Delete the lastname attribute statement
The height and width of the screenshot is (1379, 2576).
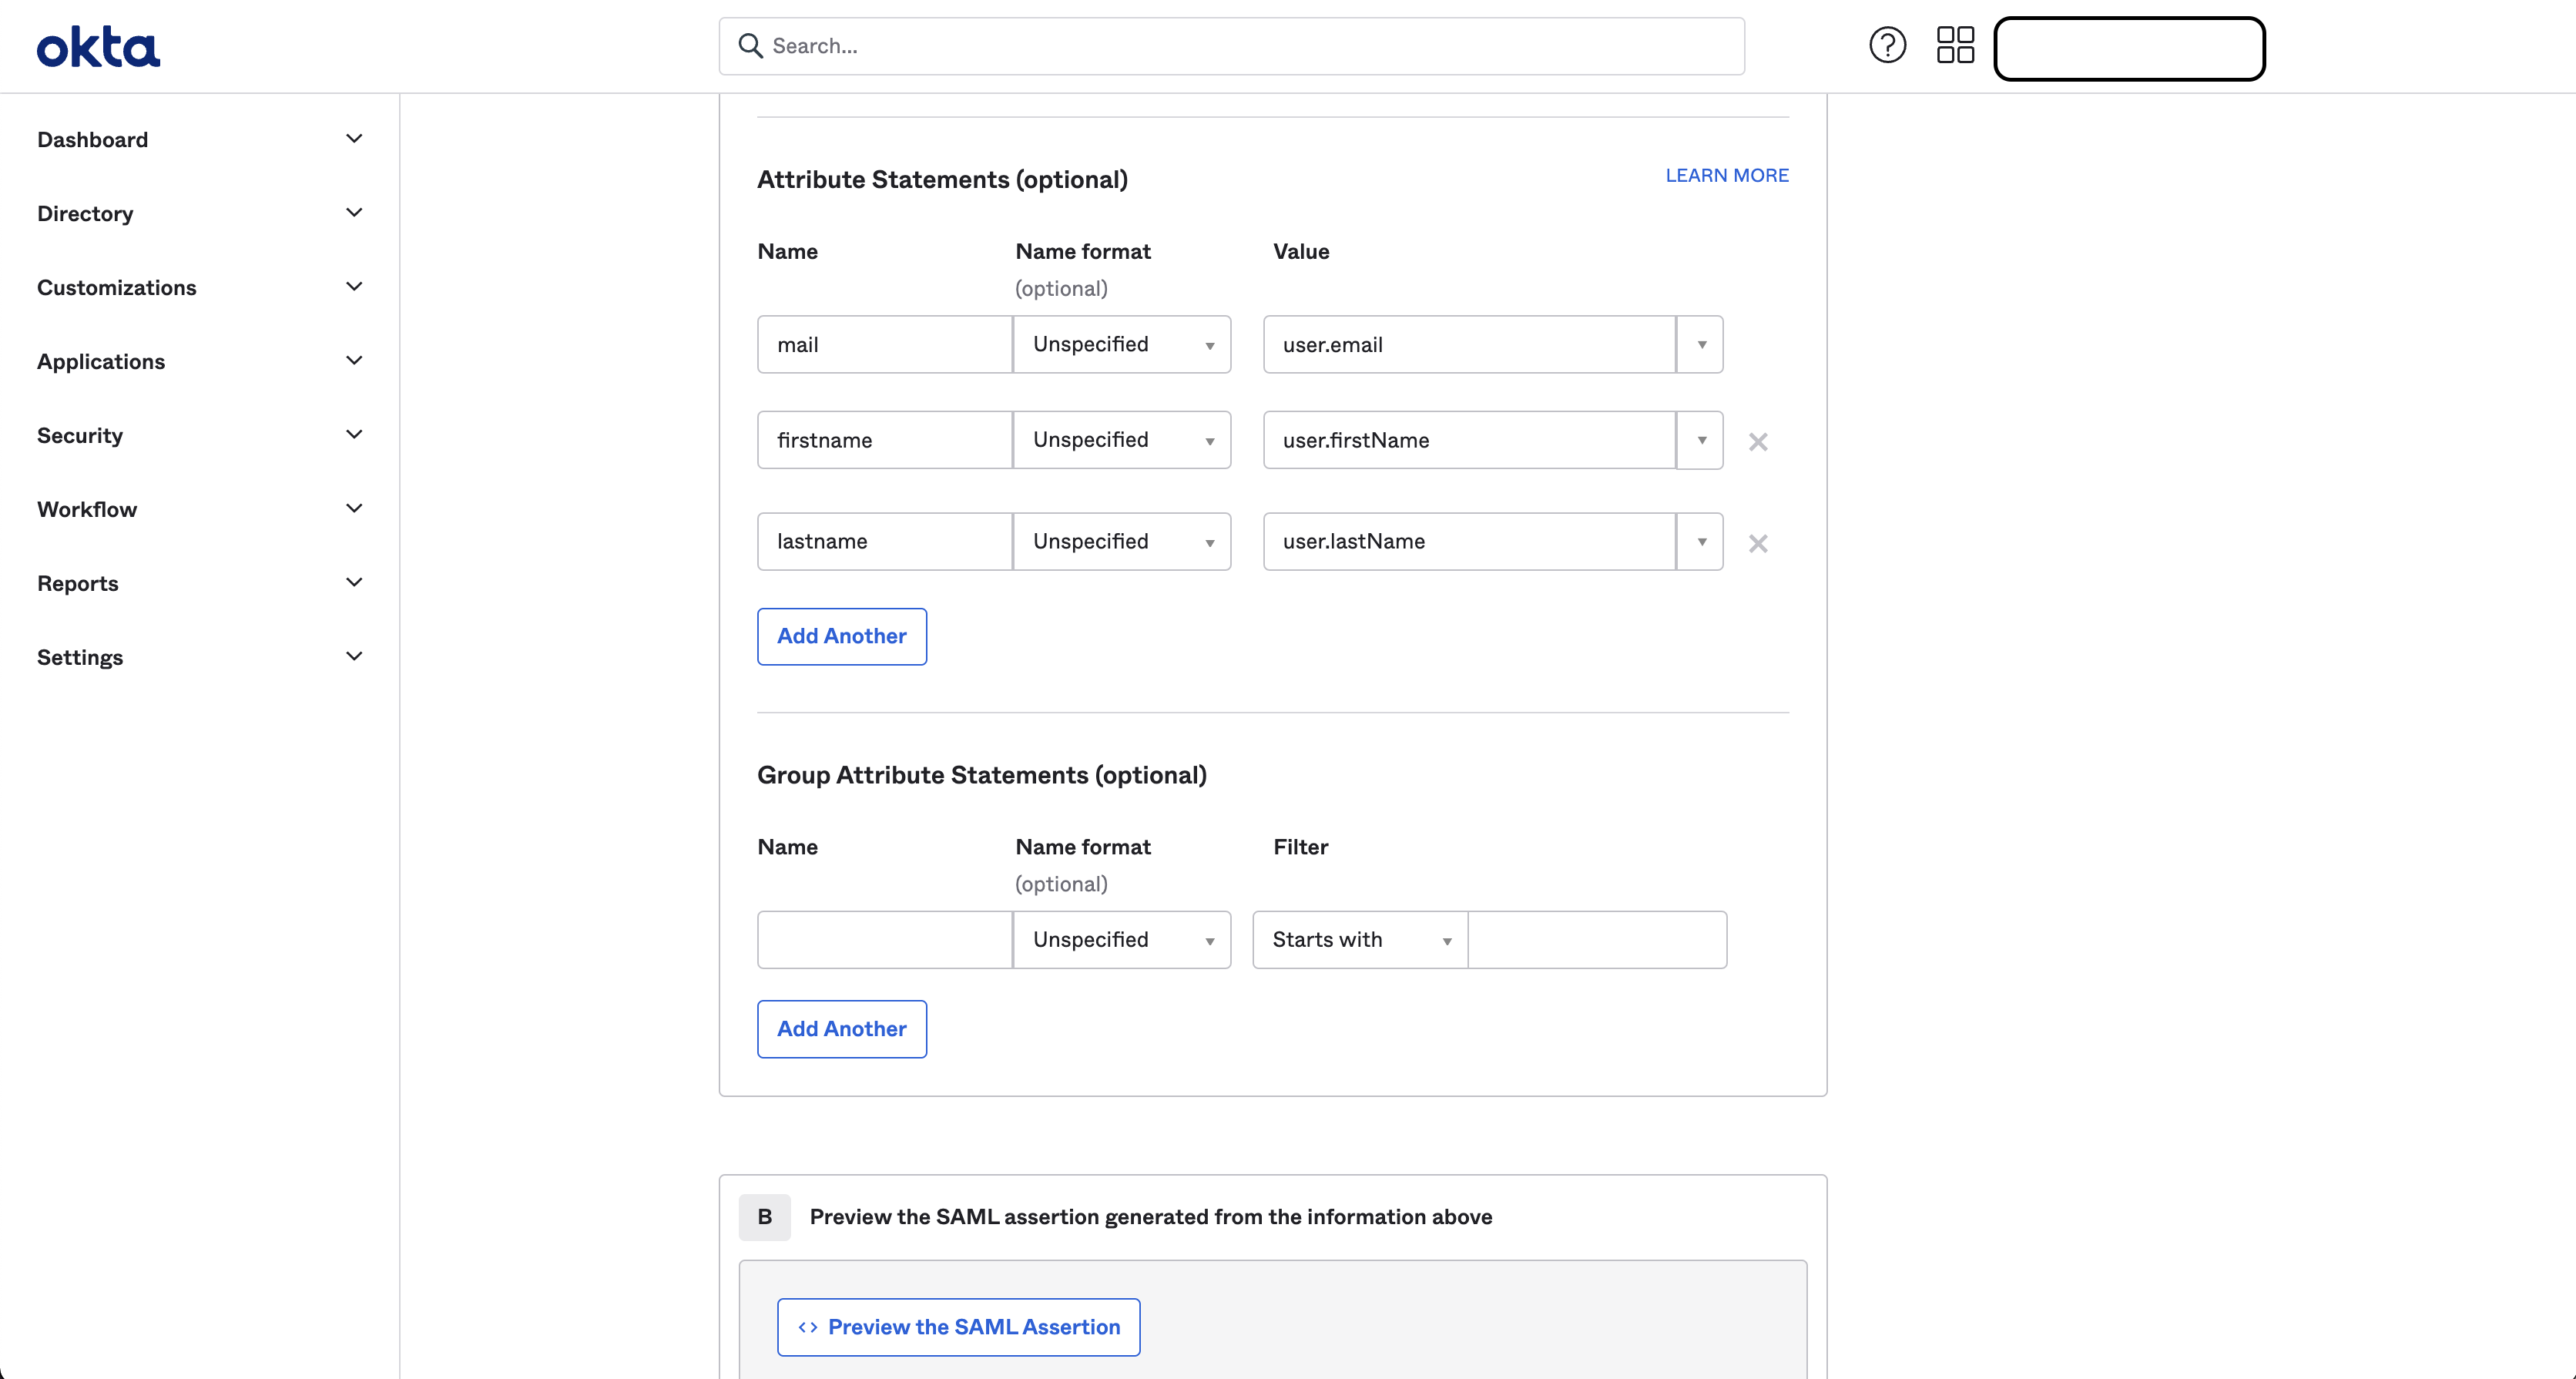pyautogui.click(x=1758, y=543)
